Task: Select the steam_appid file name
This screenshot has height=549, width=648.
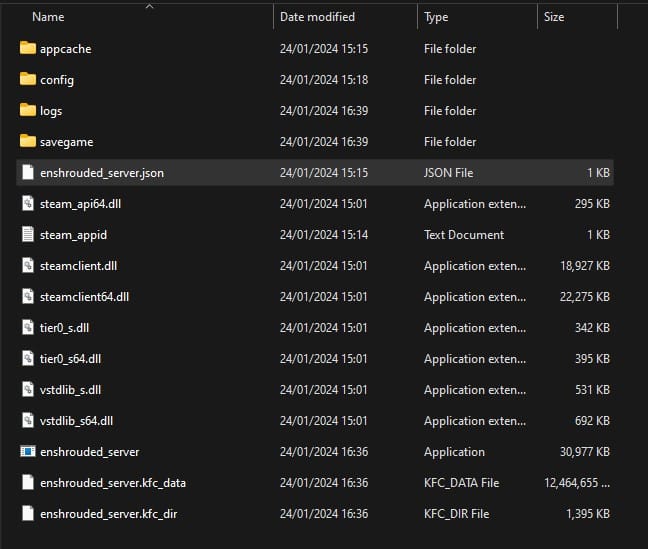Action: click(74, 235)
